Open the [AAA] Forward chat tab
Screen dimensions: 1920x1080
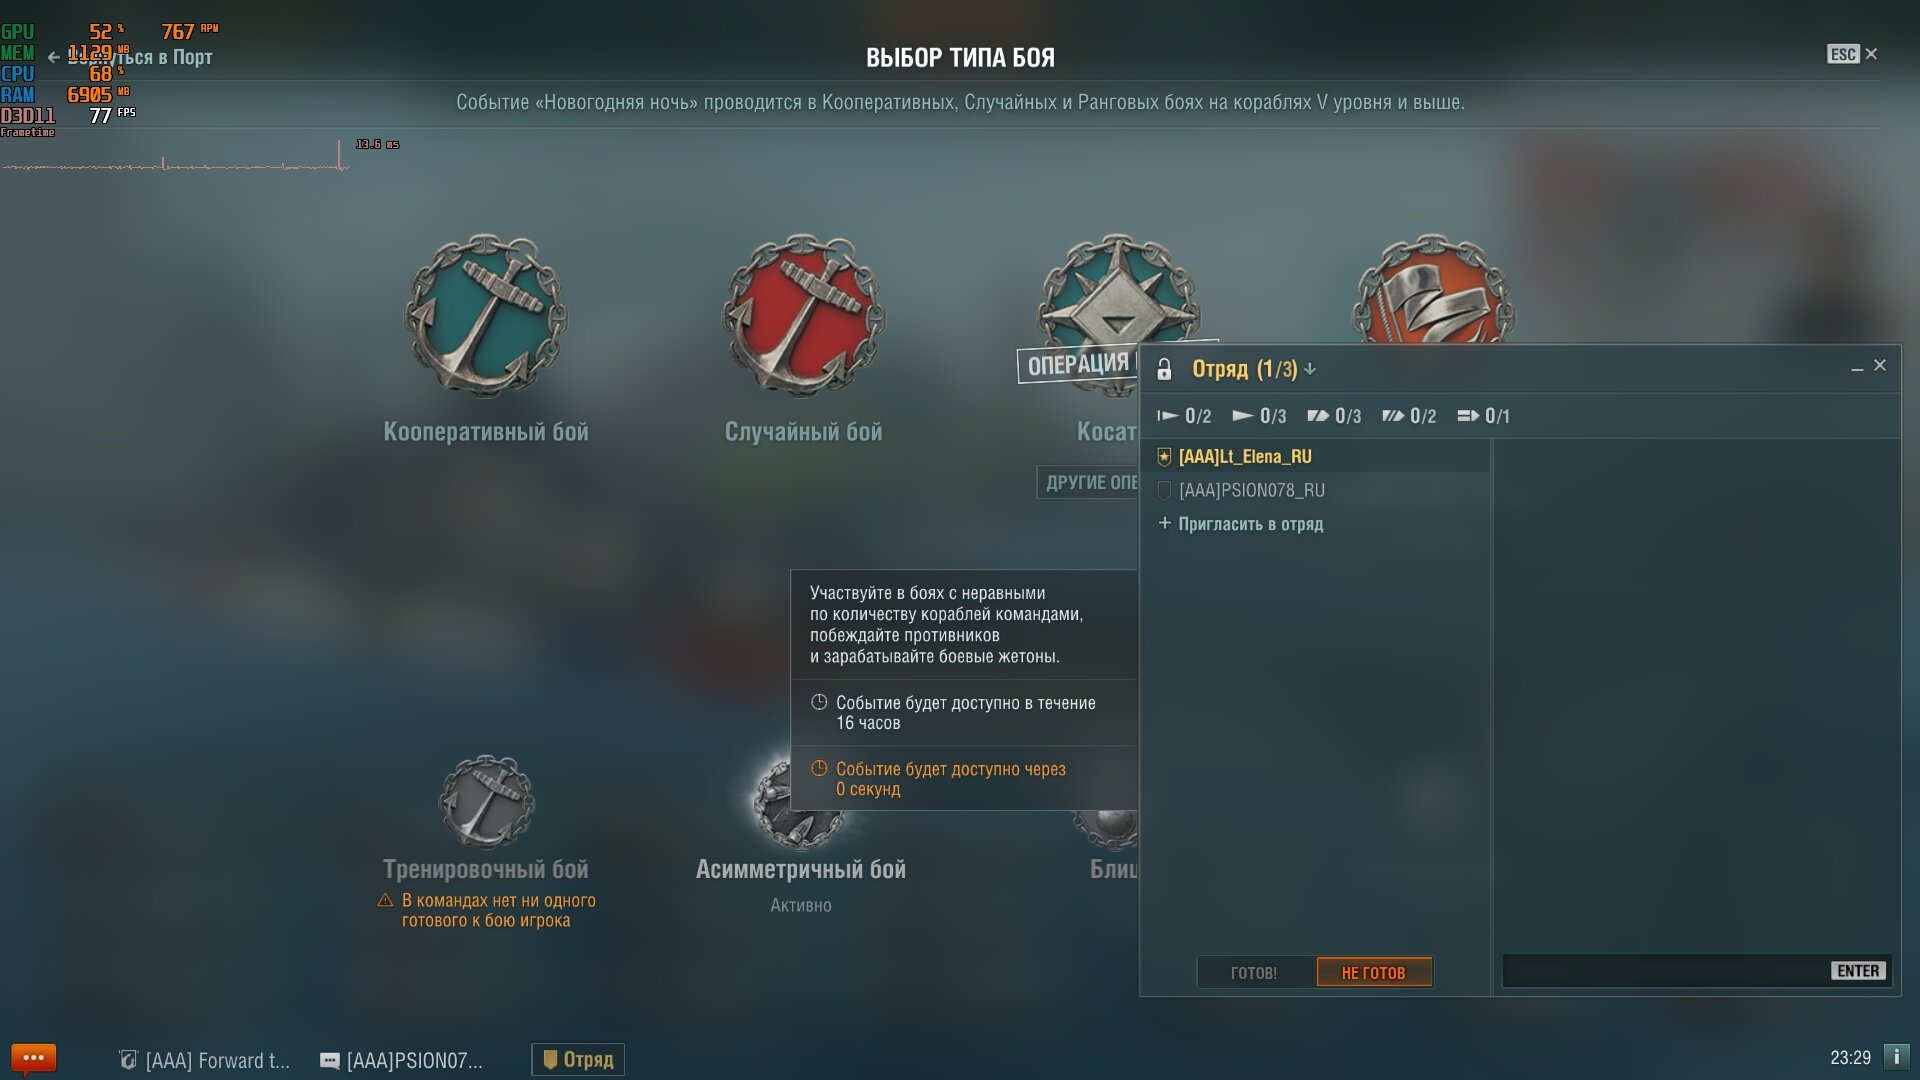[x=205, y=1060]
